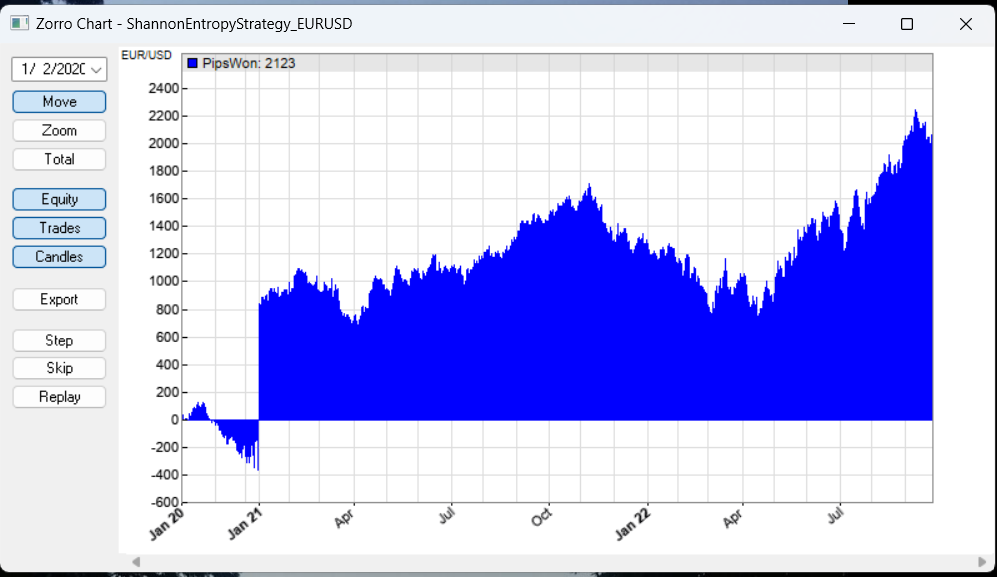The height and width of the screenshot is (577, 997).
Task: Click the horizontal scrollbar track under chart
Action: [x=558, y=563]
